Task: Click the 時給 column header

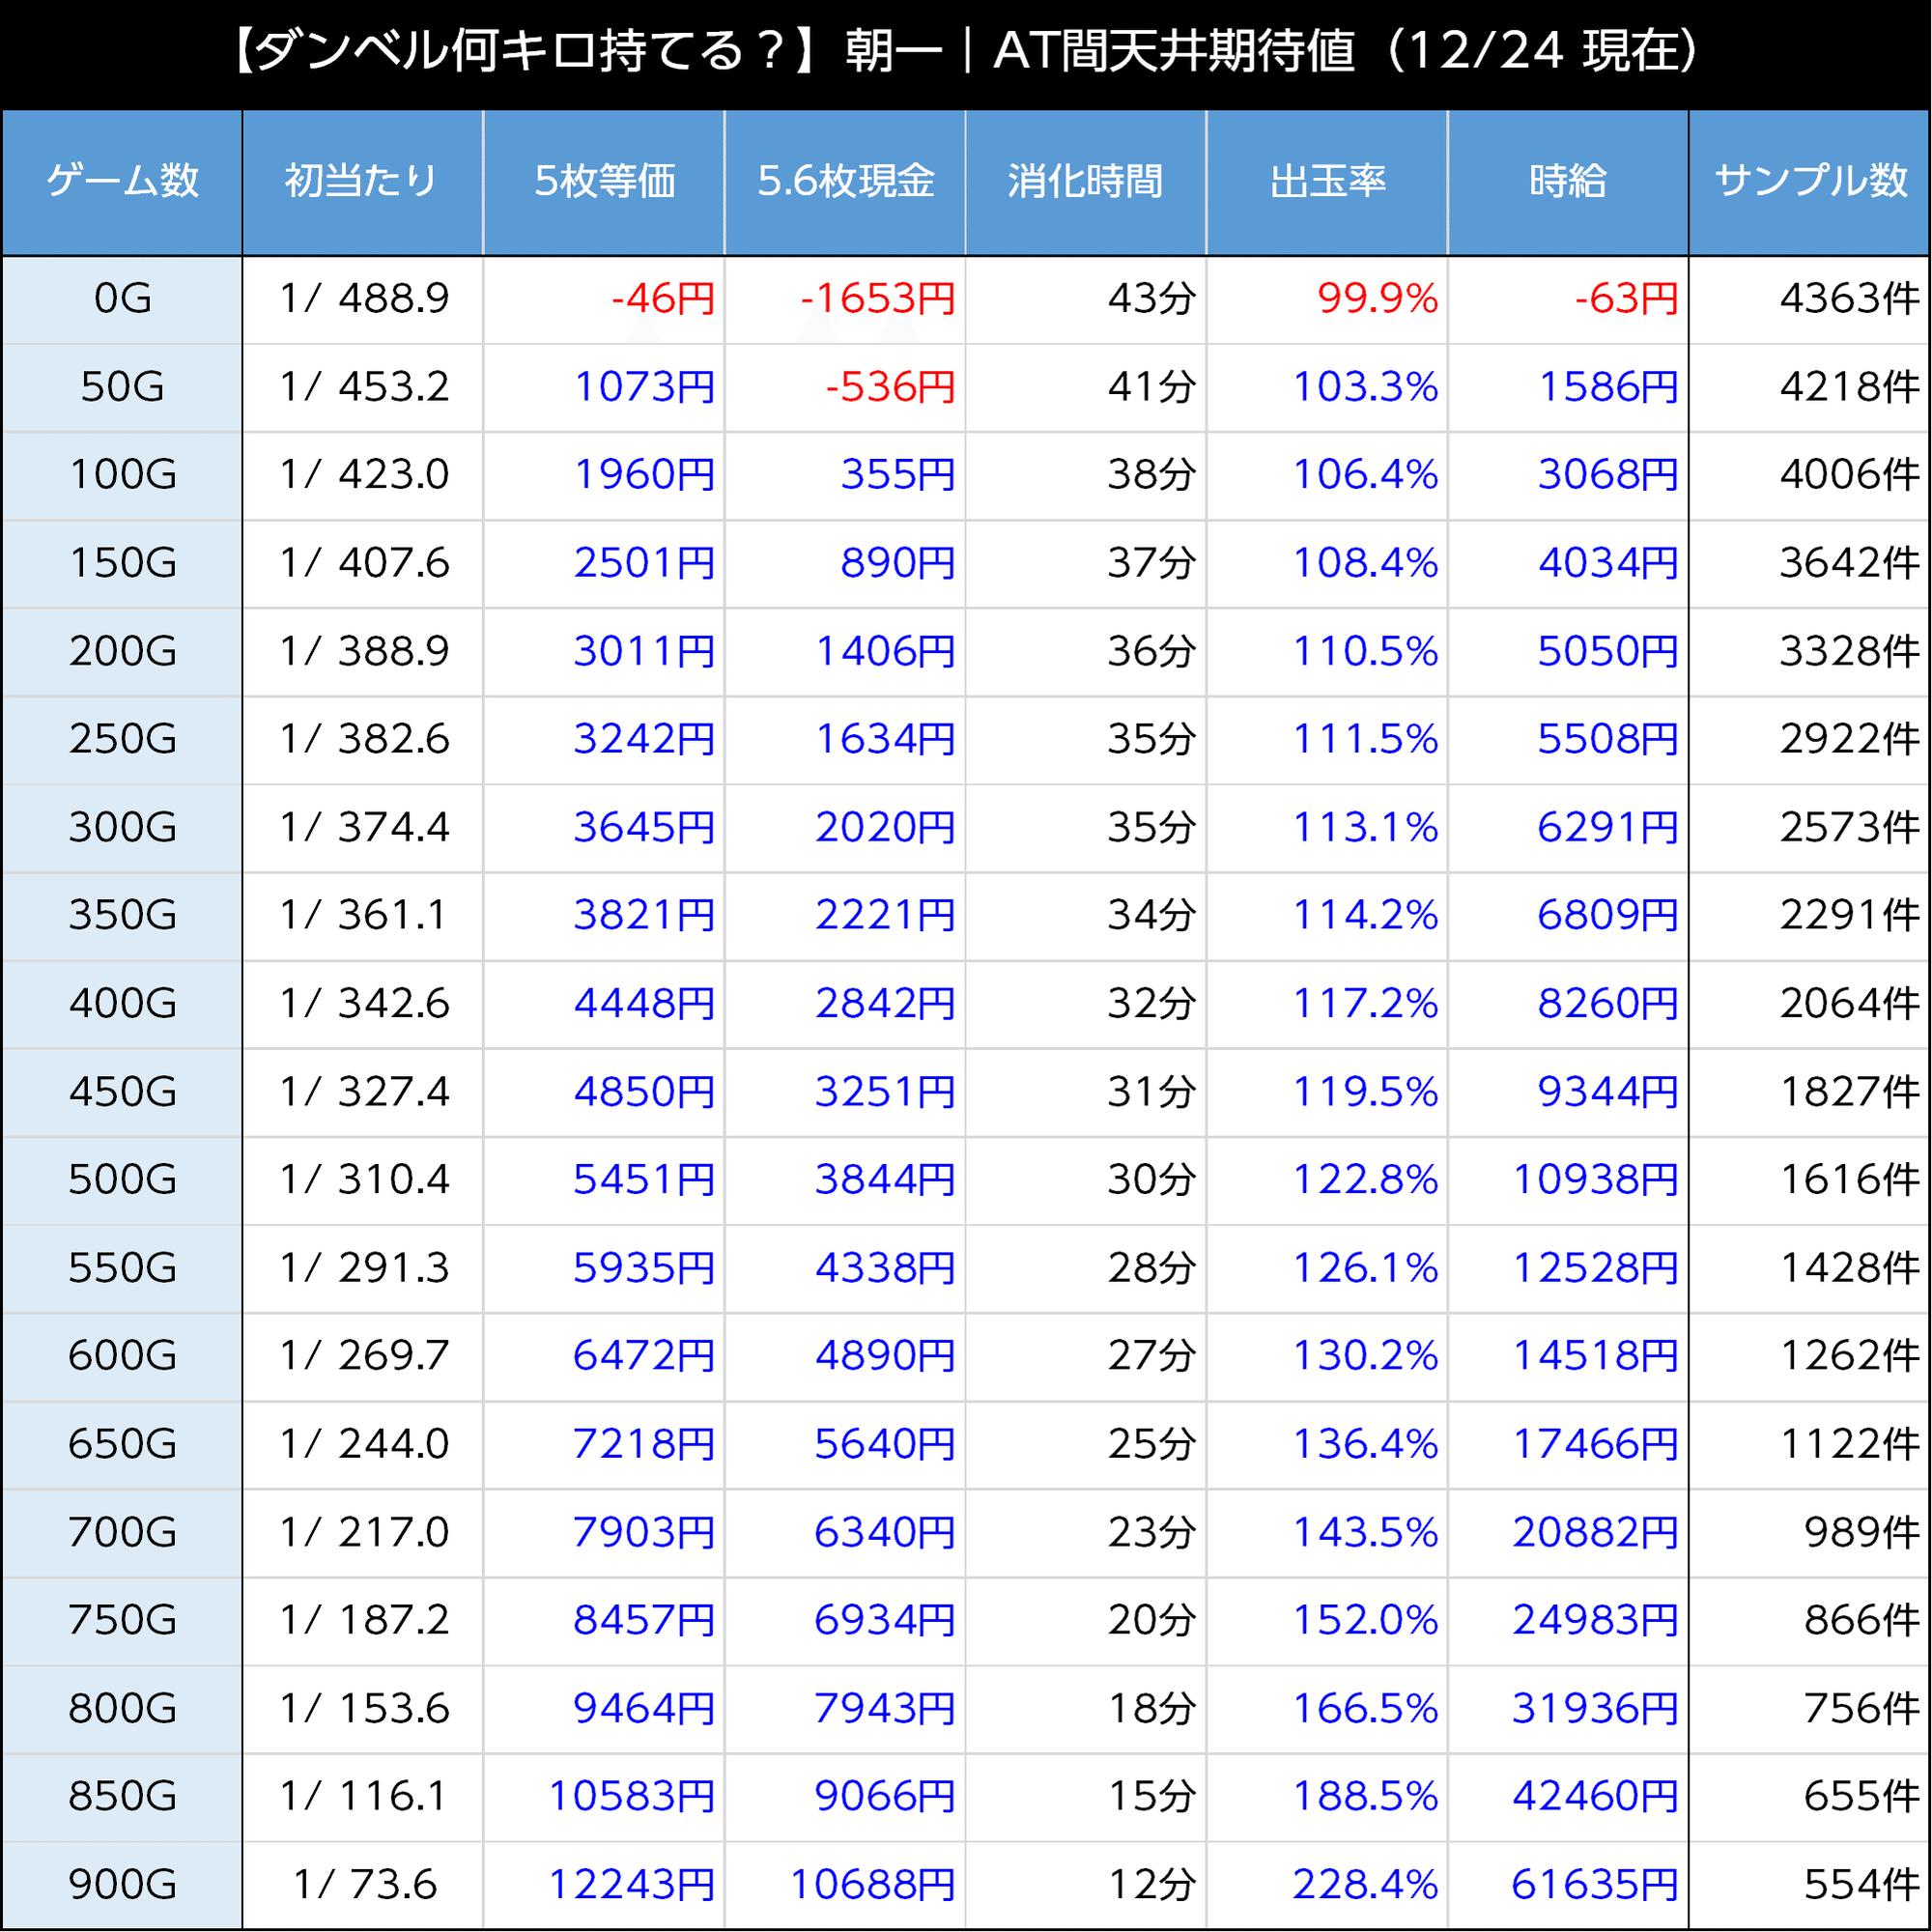Action: click(1568, 182)
